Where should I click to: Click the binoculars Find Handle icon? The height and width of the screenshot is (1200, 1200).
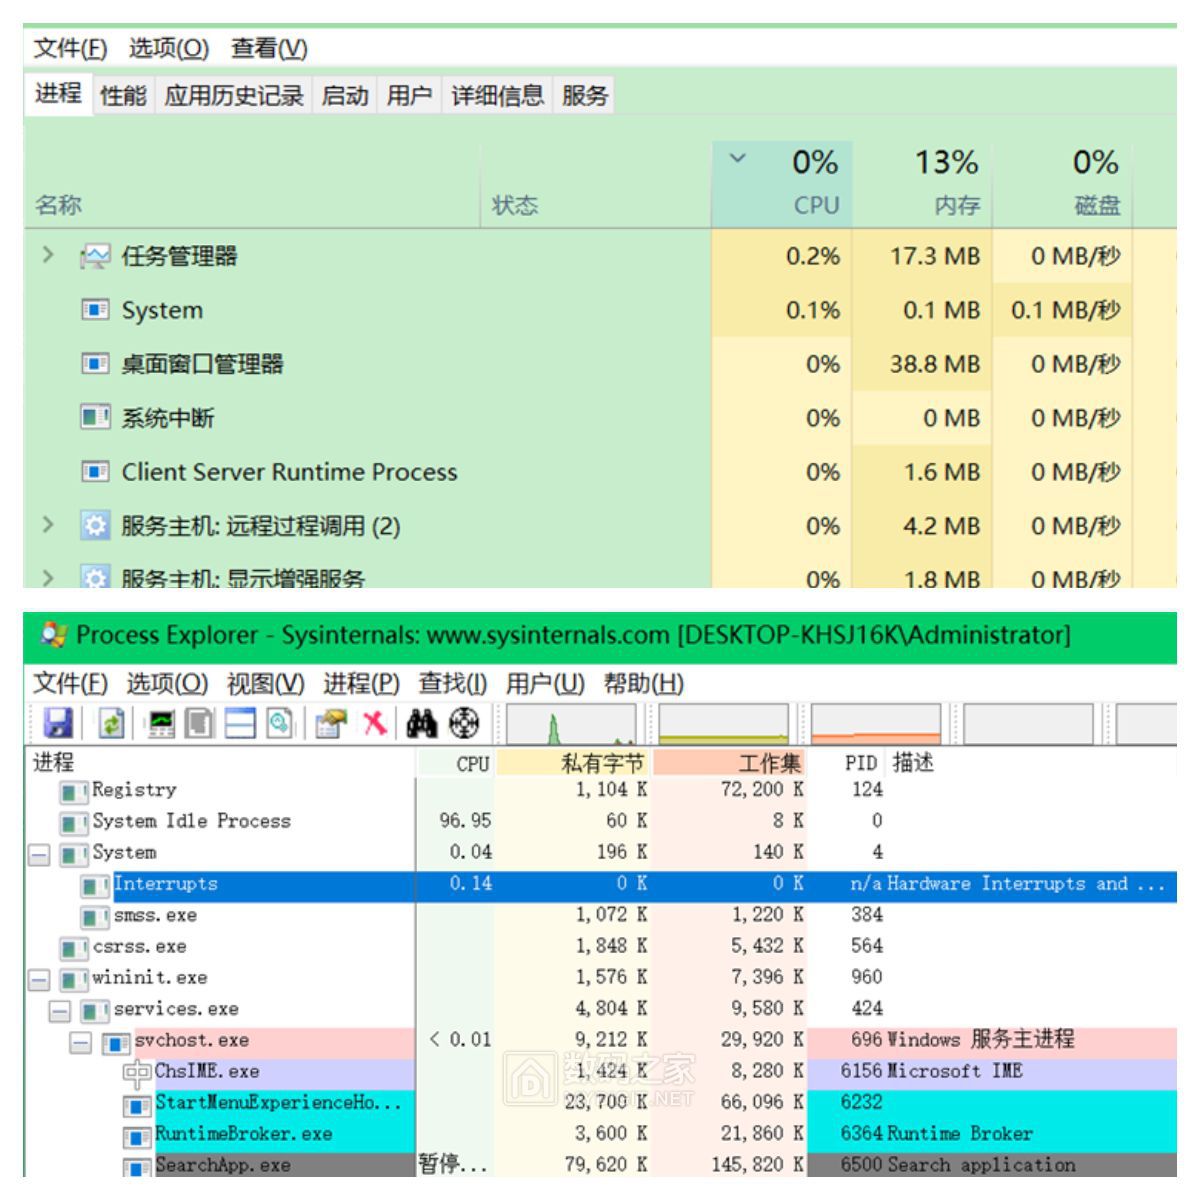click(422, 723)
